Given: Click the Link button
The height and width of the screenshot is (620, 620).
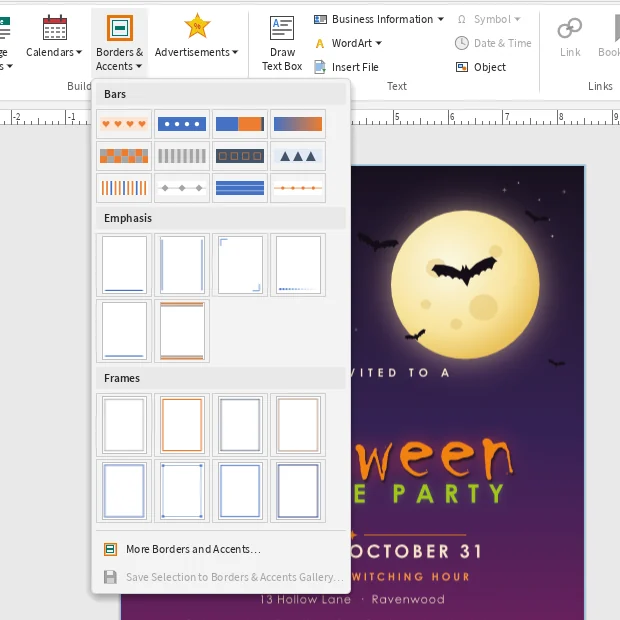Looking at the screenshot, I should (x=570, y=37).
